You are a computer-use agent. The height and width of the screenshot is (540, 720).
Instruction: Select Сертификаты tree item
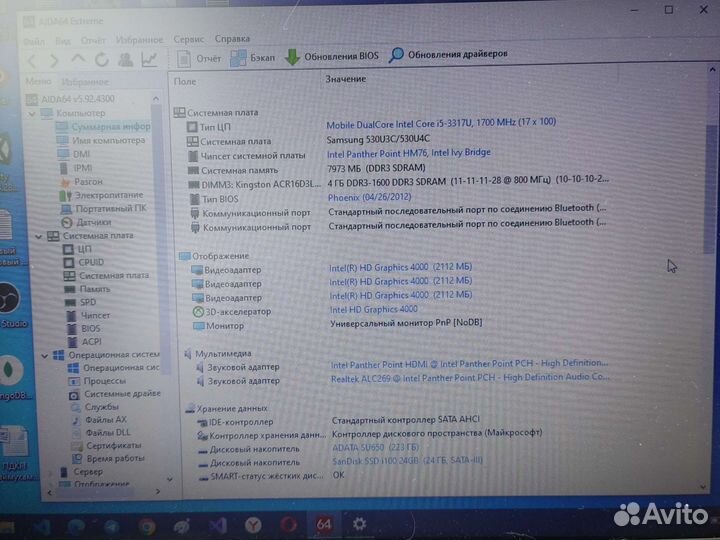pos(107,446)
